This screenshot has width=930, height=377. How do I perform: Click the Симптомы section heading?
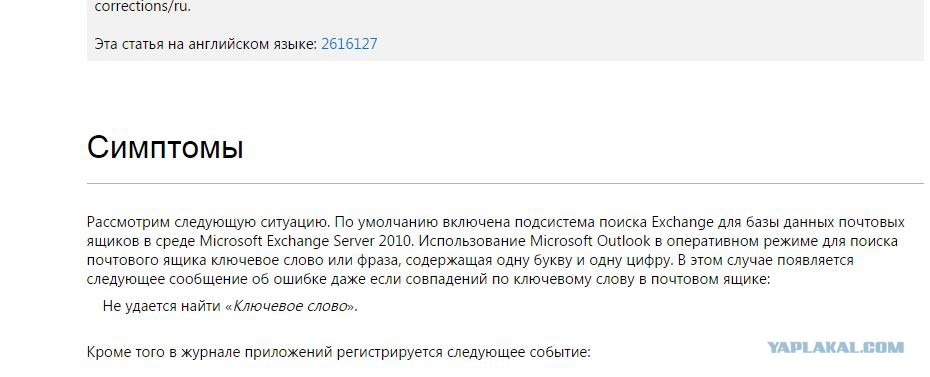165,148
